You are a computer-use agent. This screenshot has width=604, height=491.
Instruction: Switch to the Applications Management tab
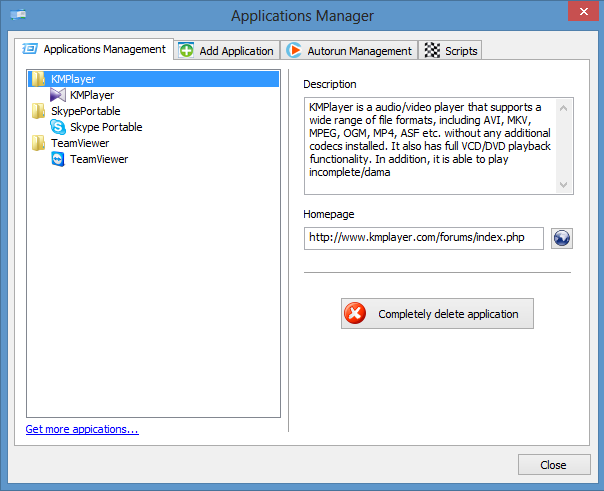(x=94, y=49)
